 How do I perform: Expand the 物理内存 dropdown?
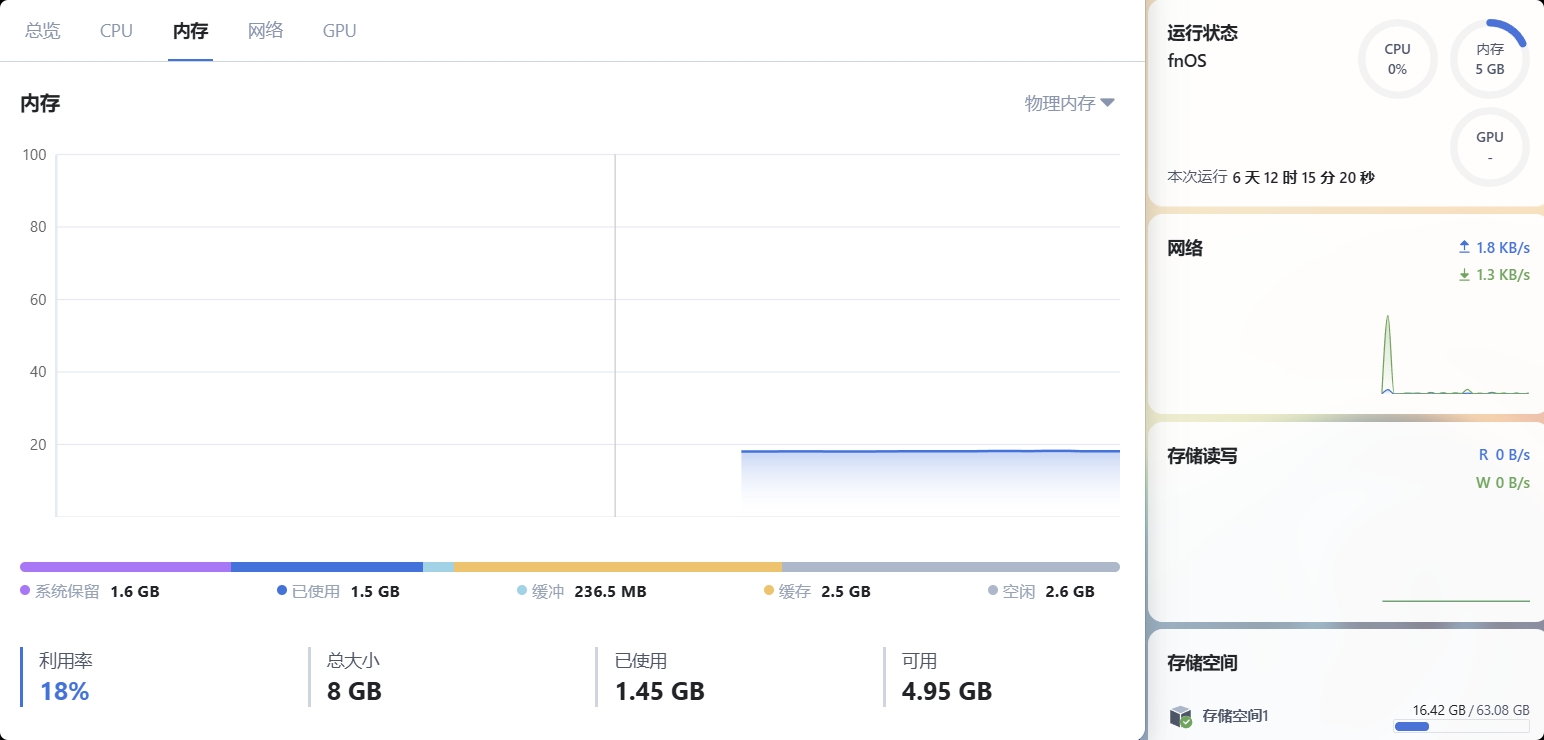[1069, 103]
